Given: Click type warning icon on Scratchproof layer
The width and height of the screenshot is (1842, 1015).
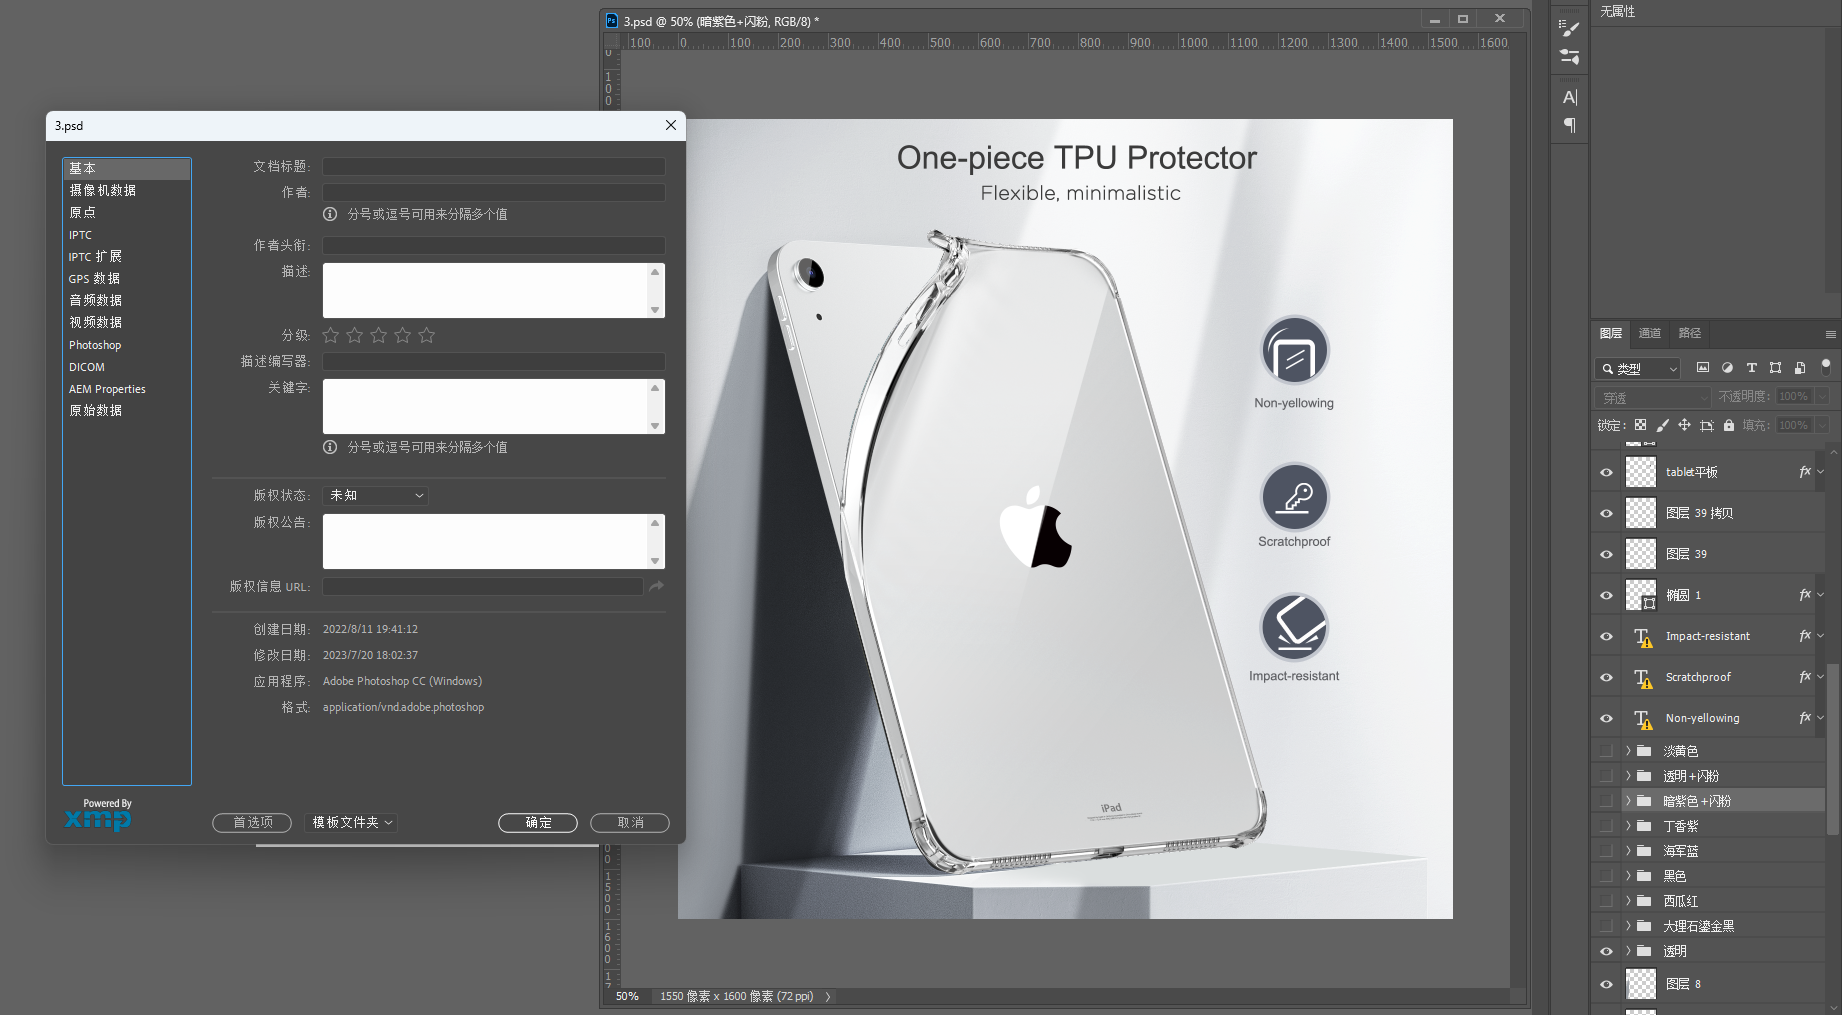Looking at the screenshot, I should click(x=1642, y=678).
